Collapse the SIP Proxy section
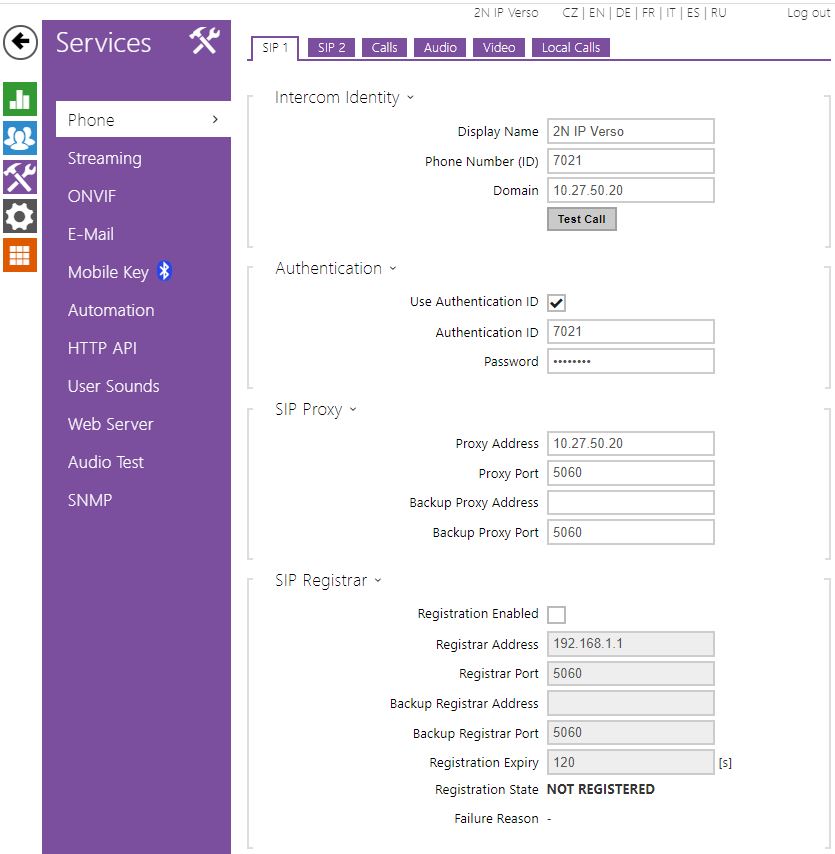The height and width of the screenshot is (854, 835). pos(316,410)
